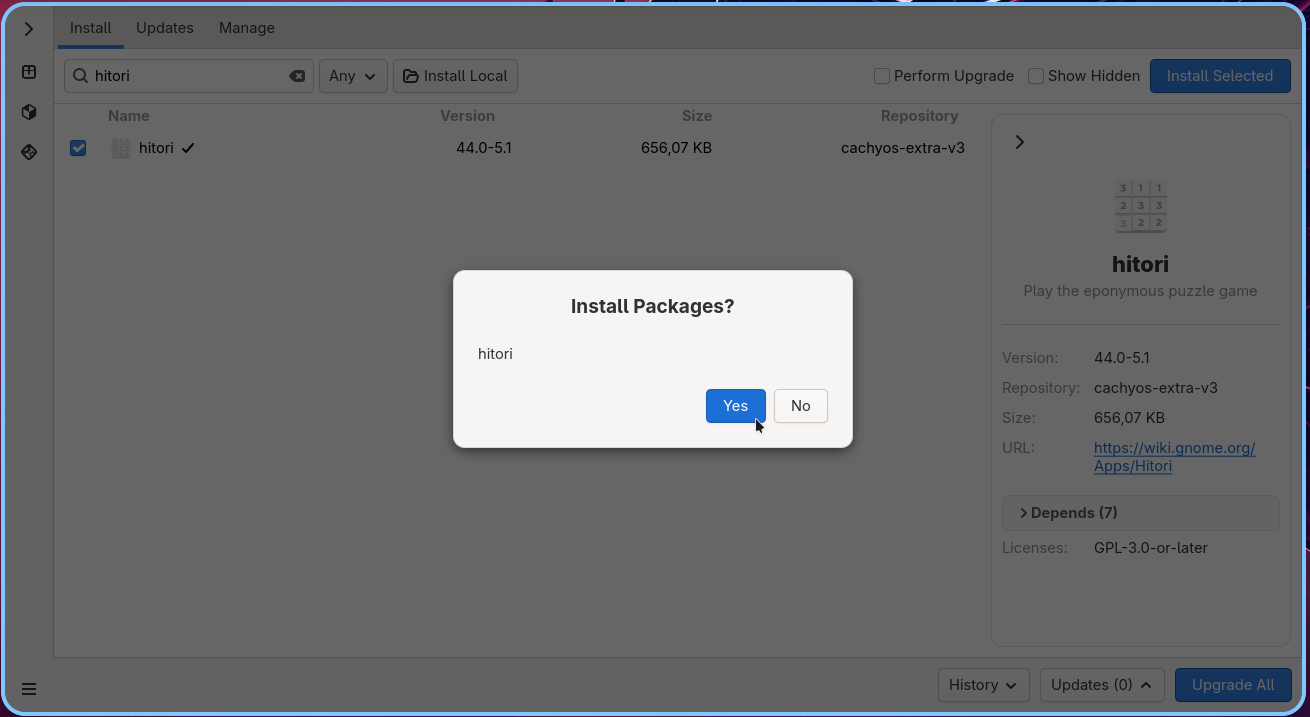Image resolution: width=1310 pixels, height=717 pixels.
Task: Click the Install Local button
Action: pos(456,76)
